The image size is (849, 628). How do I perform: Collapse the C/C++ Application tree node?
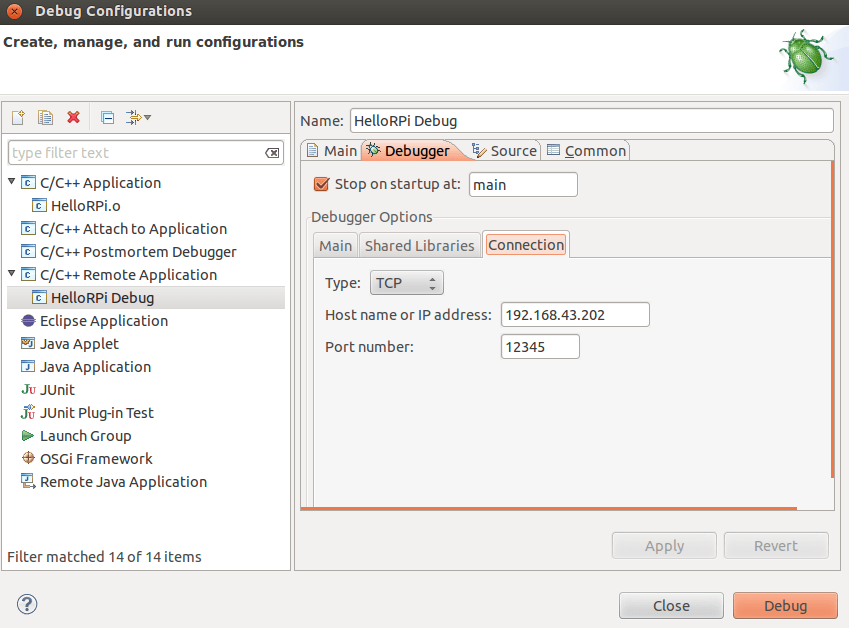(x=12, y=182)
